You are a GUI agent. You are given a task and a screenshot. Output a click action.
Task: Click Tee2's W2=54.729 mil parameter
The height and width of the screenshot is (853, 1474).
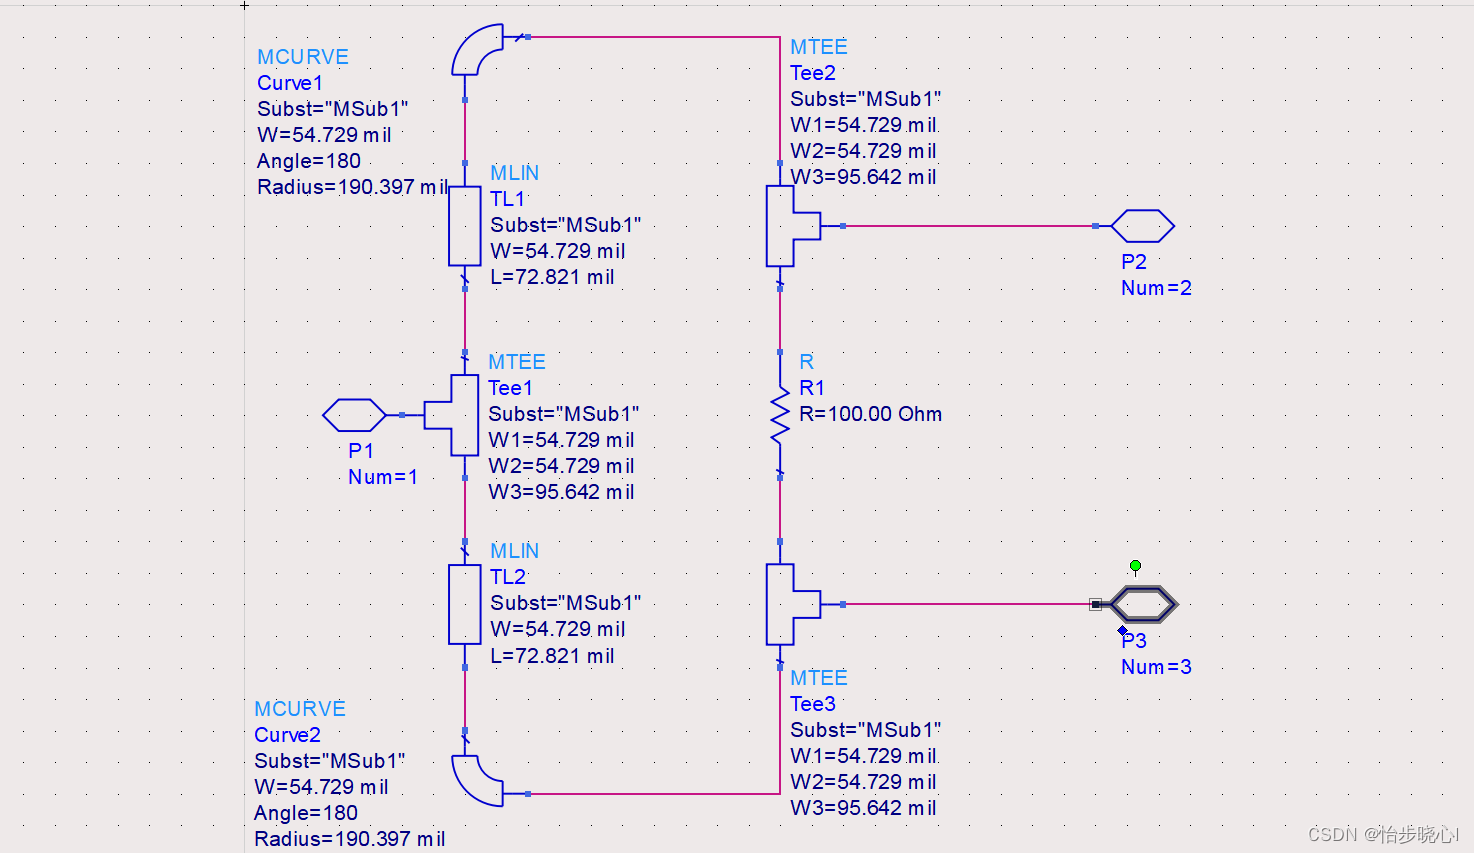(864, 151)
